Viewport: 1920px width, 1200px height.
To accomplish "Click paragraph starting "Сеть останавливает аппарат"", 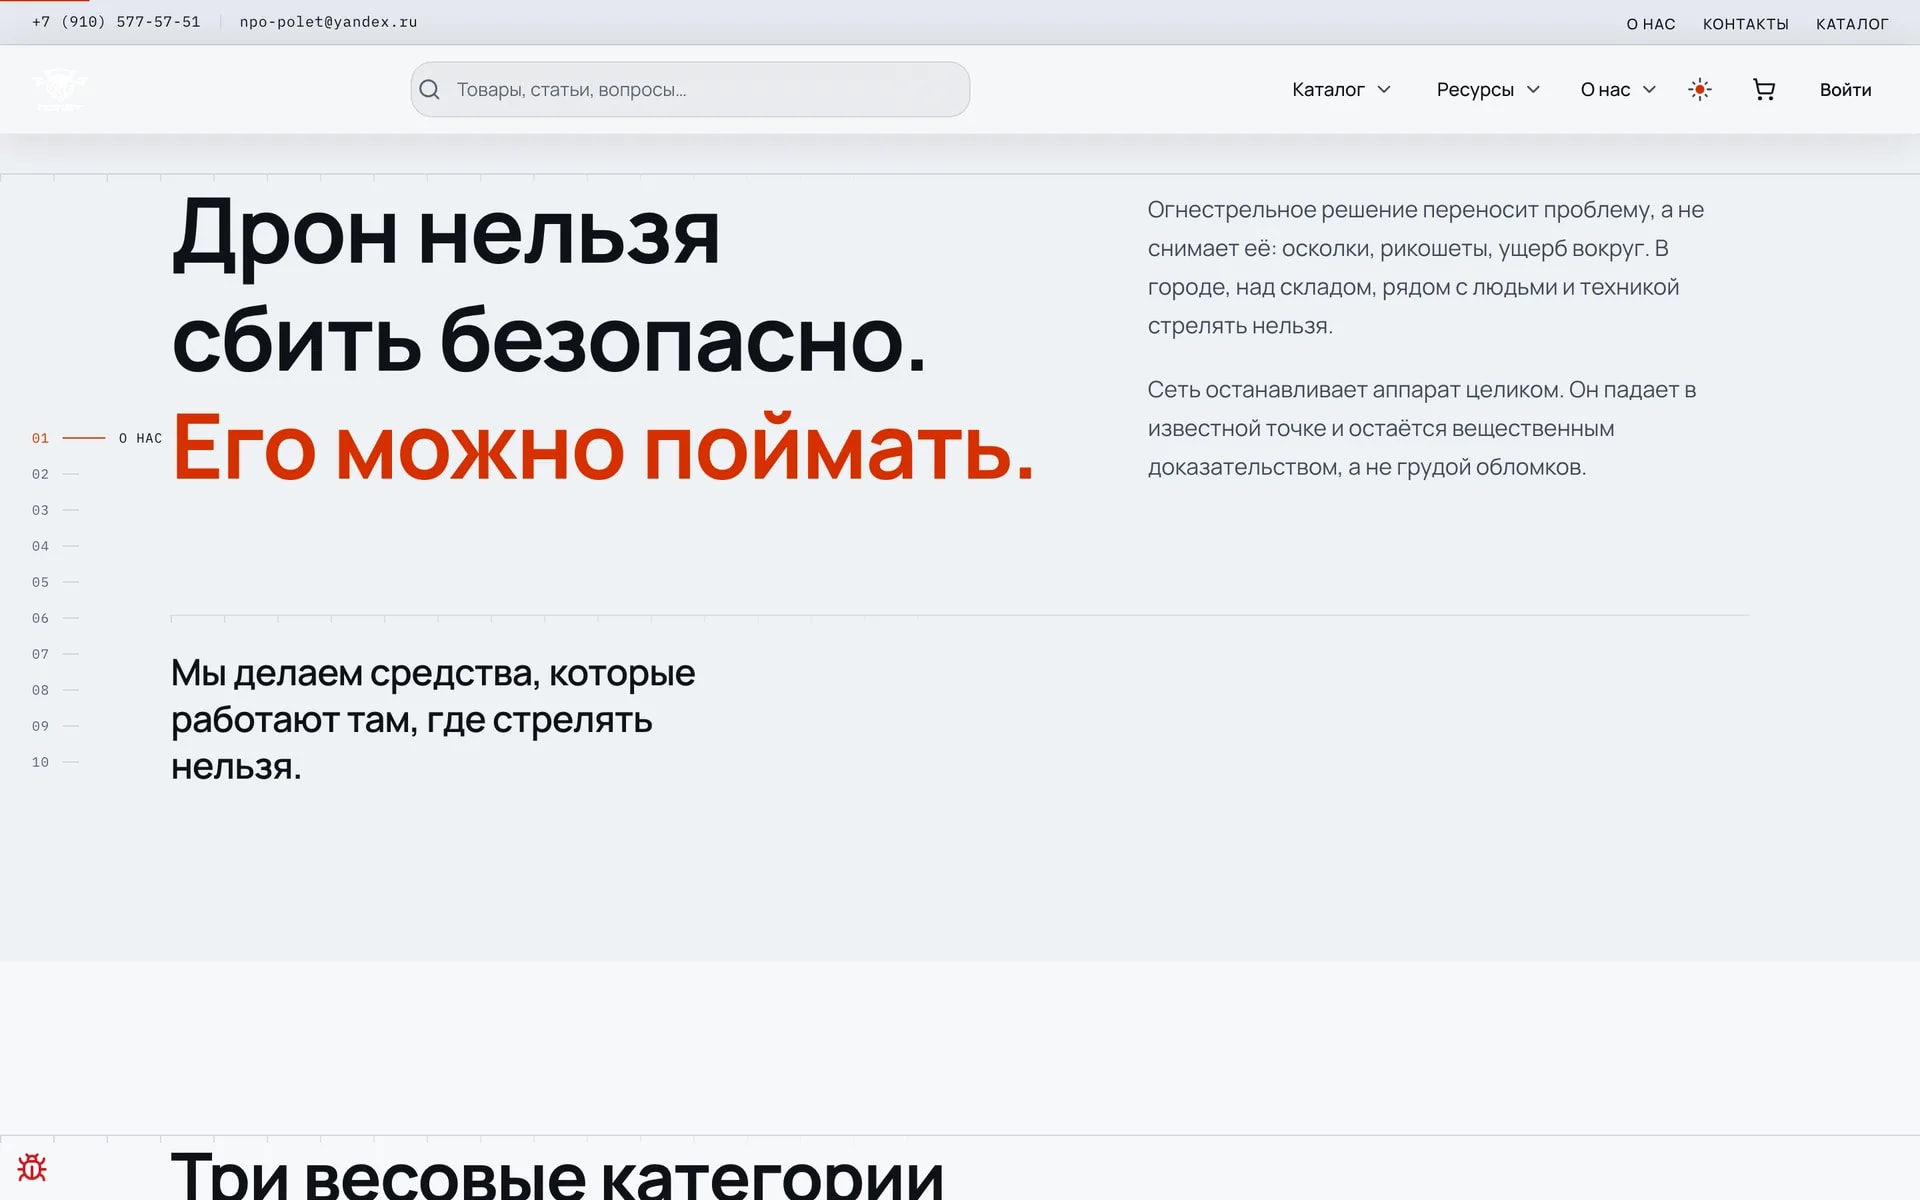I will (1422, 428).
